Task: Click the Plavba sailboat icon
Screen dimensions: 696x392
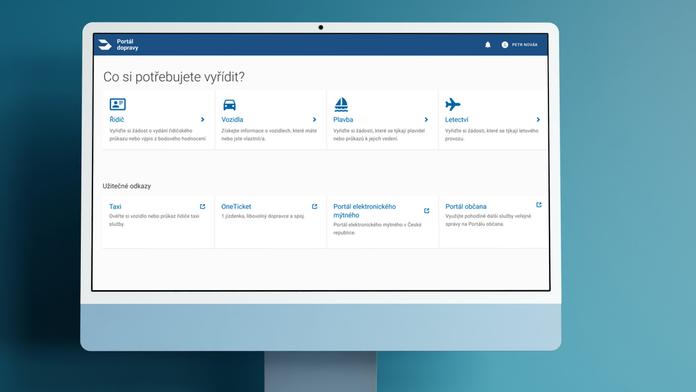Action: pos(341,104)
